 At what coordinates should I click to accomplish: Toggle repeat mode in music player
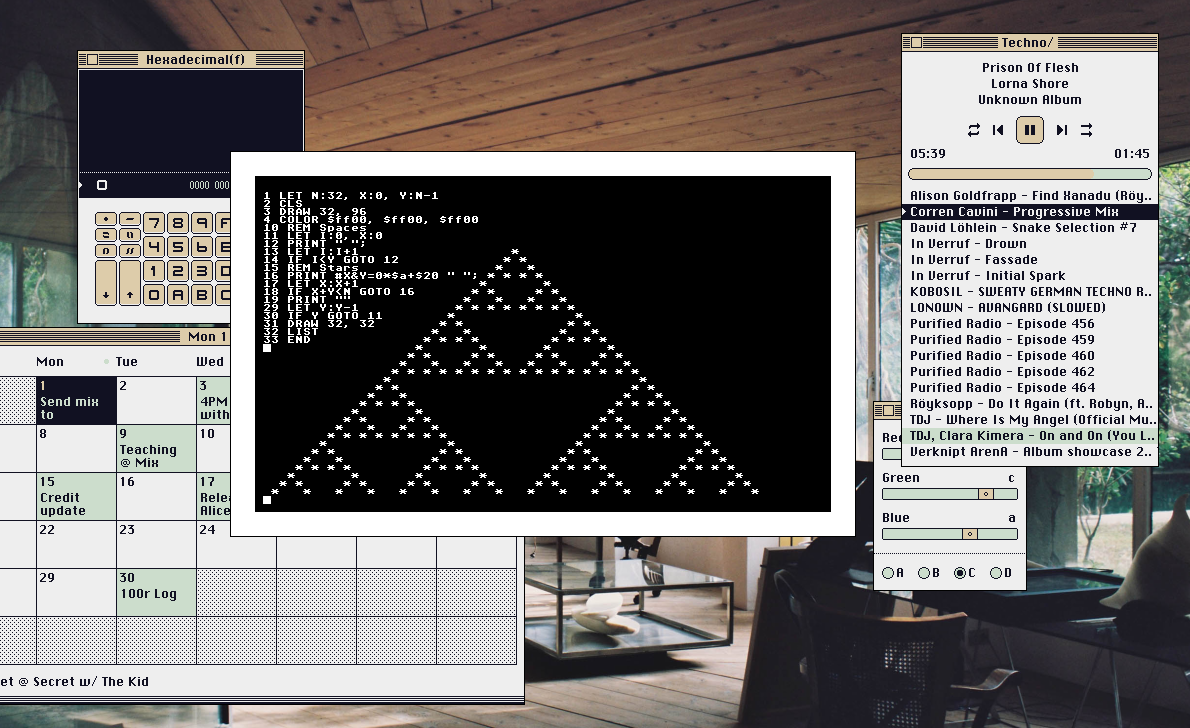pos(973,130)
